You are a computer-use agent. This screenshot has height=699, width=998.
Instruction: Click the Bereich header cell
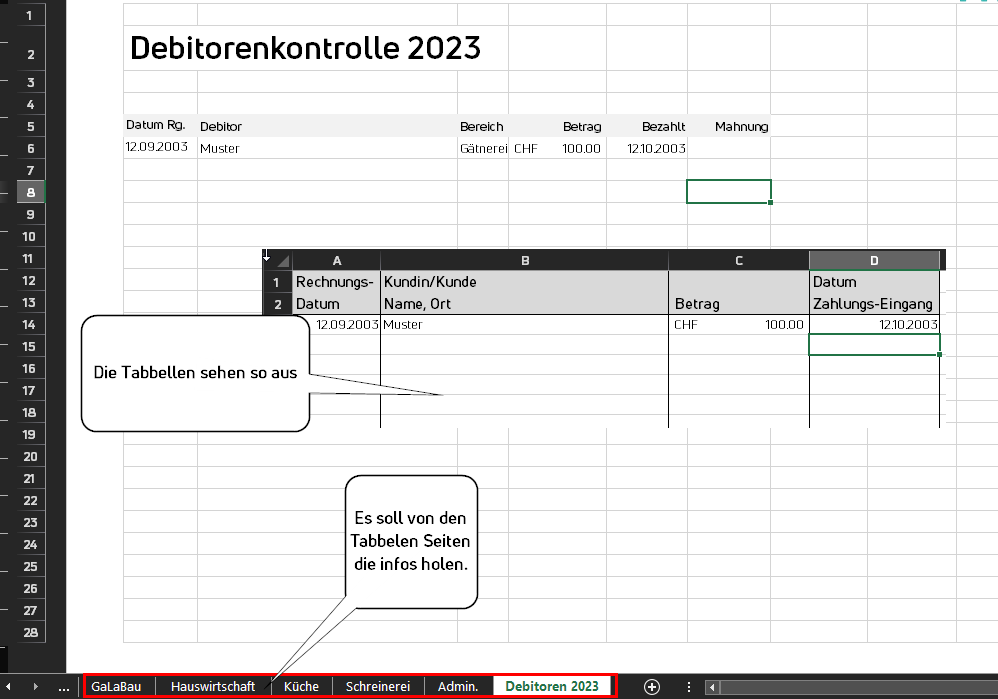[x=482, y=126]
